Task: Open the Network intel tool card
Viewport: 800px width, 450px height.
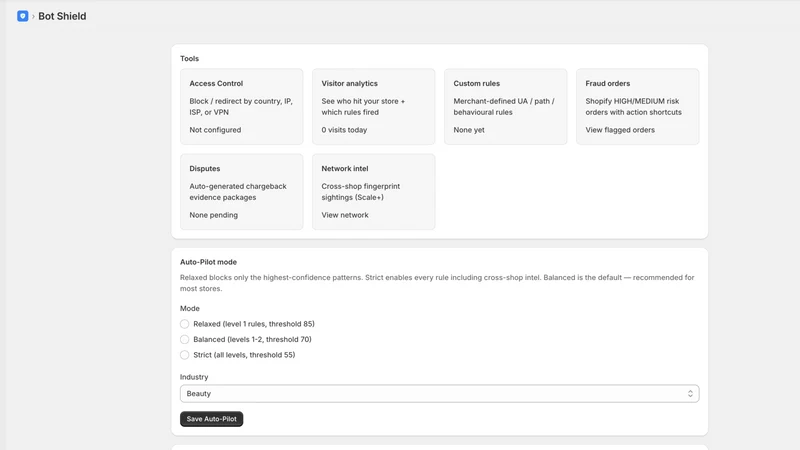Action: tap(373, 192)
